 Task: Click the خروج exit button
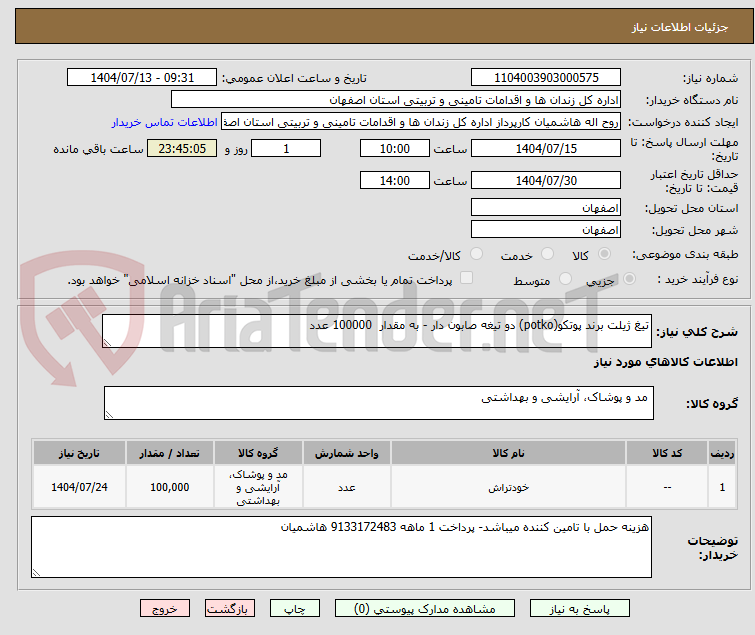click(x=165, y=609)
